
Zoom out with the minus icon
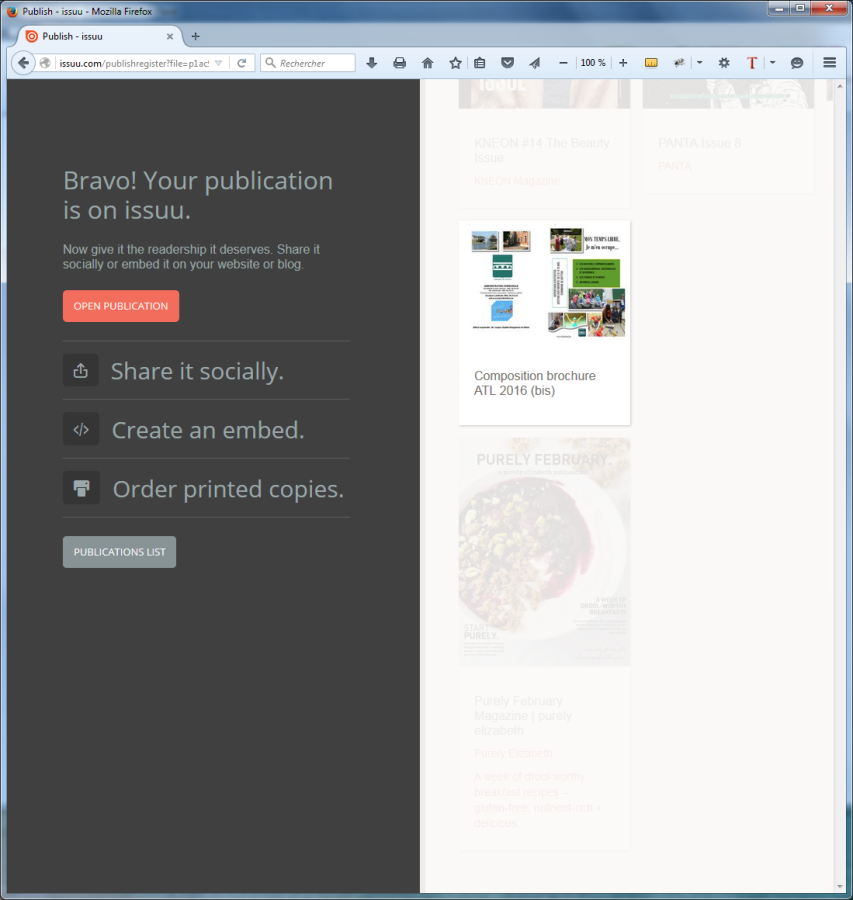pos(563,63)
